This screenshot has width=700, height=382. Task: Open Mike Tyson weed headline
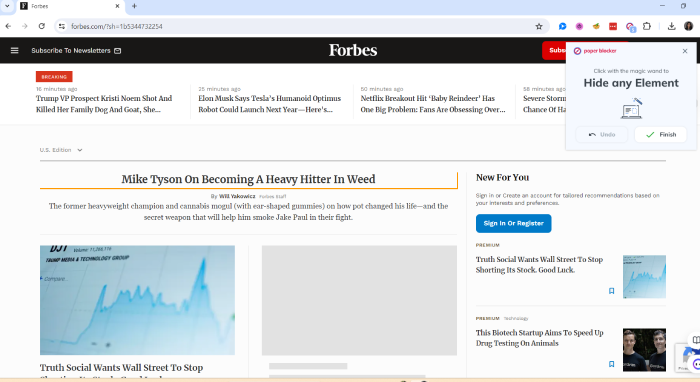tap(248, 179)
